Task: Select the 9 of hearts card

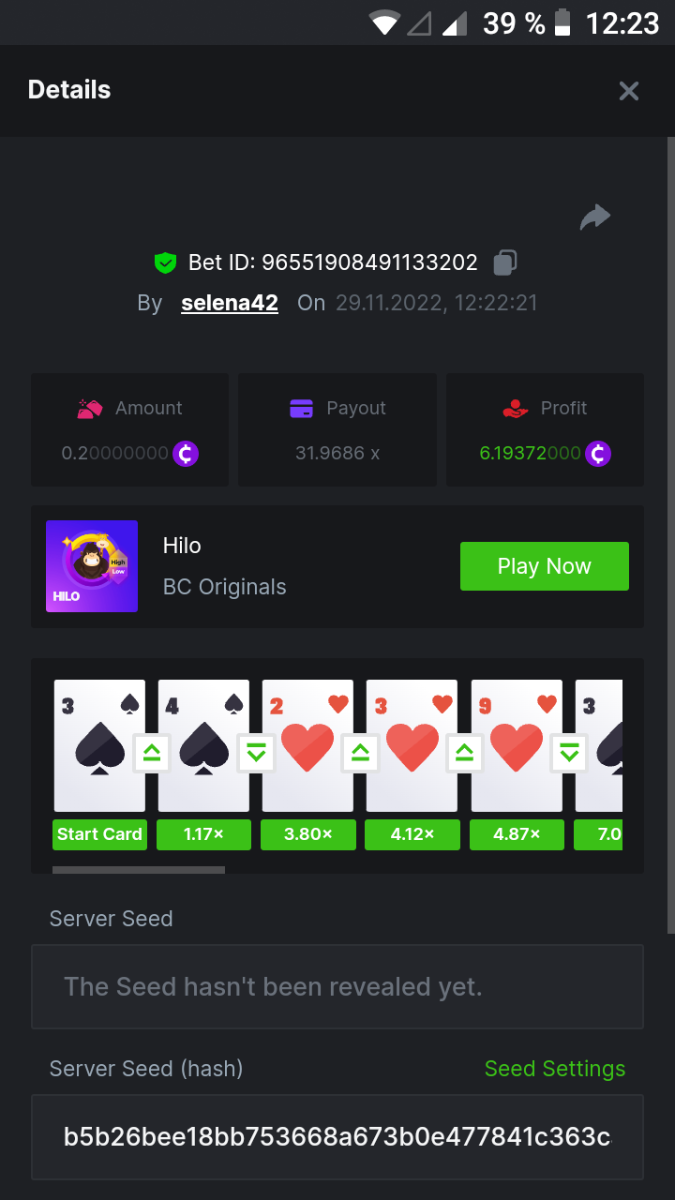Action: pos(516,745)
